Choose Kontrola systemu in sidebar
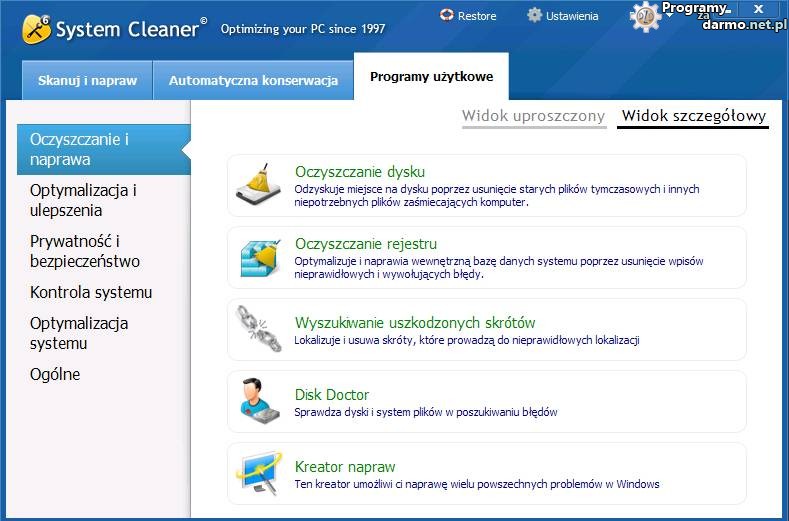 [x=91, y=292]
